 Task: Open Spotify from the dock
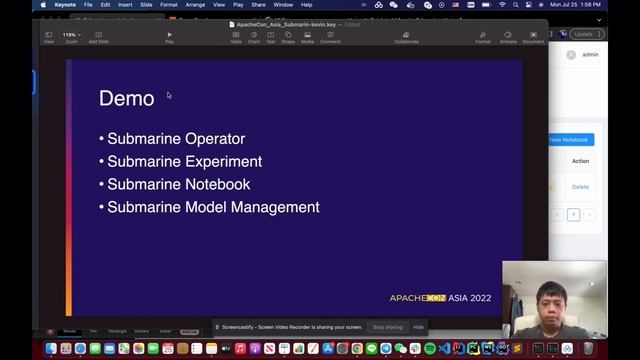(430, 349)
